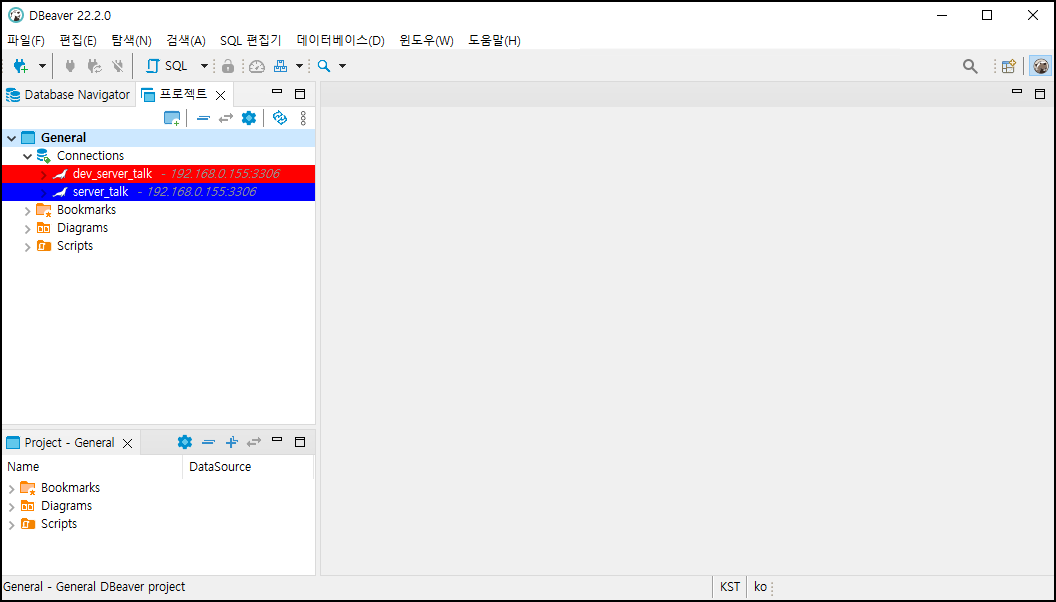Click the refresh icon in 프로젝트 toolbar
Viewport: 1056px width, 602px height.
[x=279, y=119]
